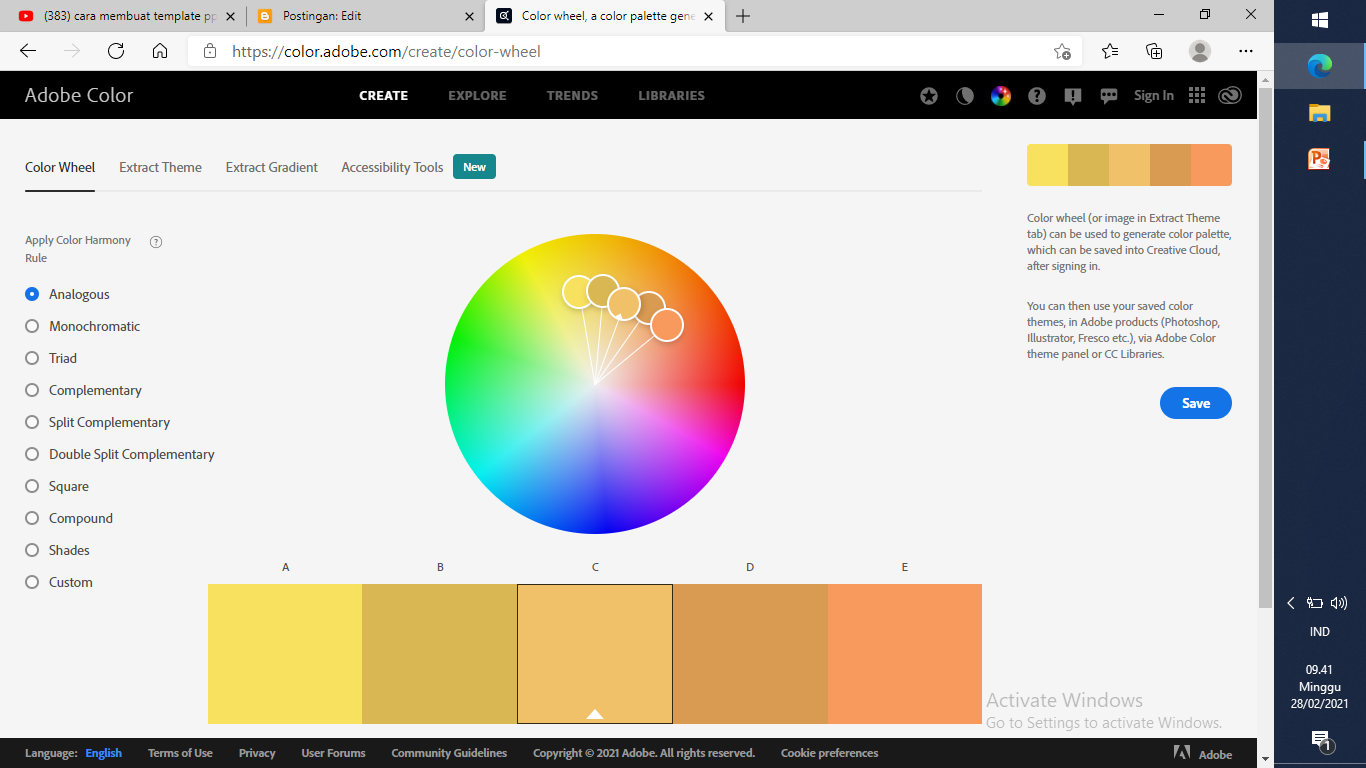Switch to the Postingan: Edit browser tab
This screenshot has height=768, width=1366.
364,16
